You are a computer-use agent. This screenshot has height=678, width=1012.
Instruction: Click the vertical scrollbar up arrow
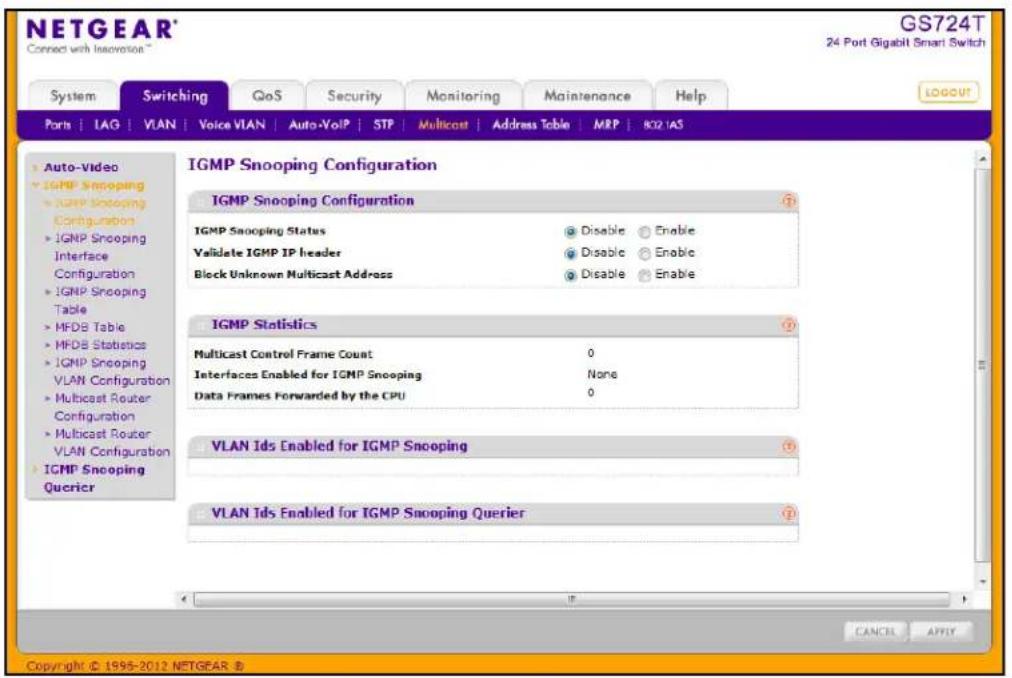982,159
